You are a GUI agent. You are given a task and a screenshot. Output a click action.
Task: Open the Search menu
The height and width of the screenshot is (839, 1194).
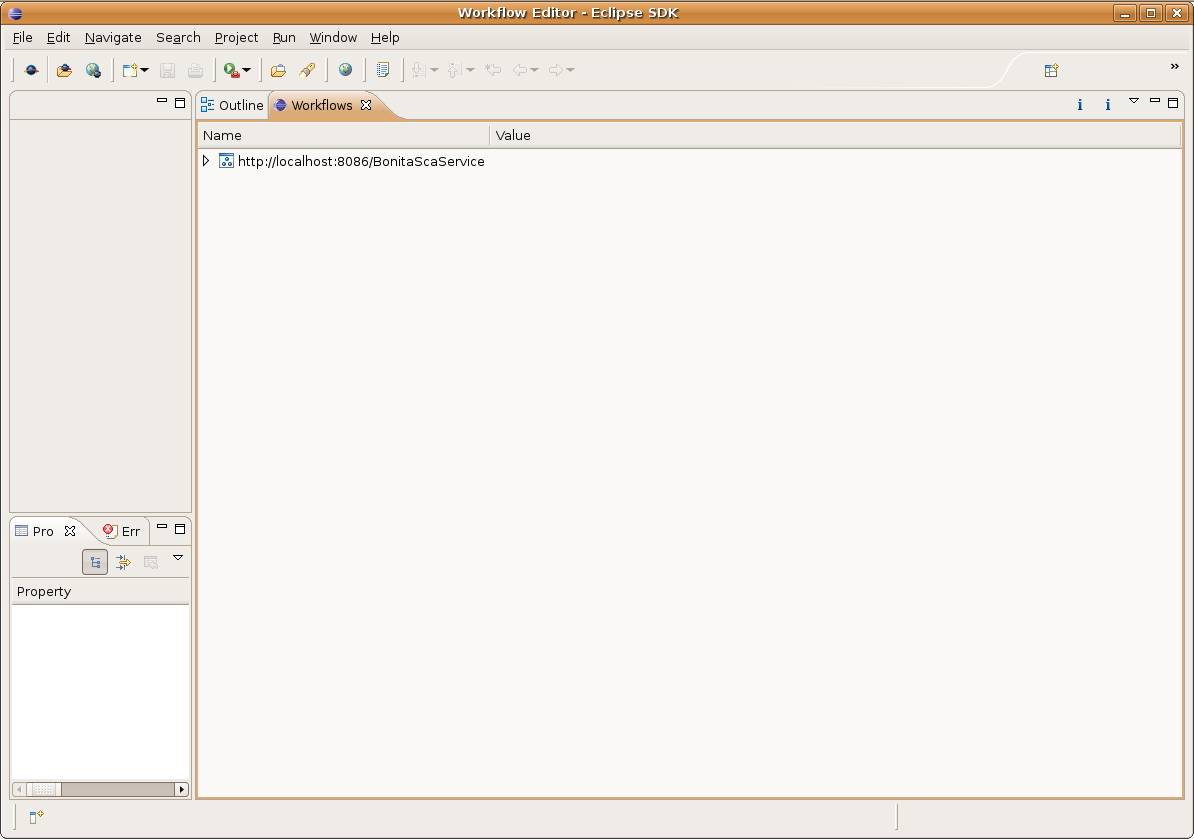pos(178,37)
